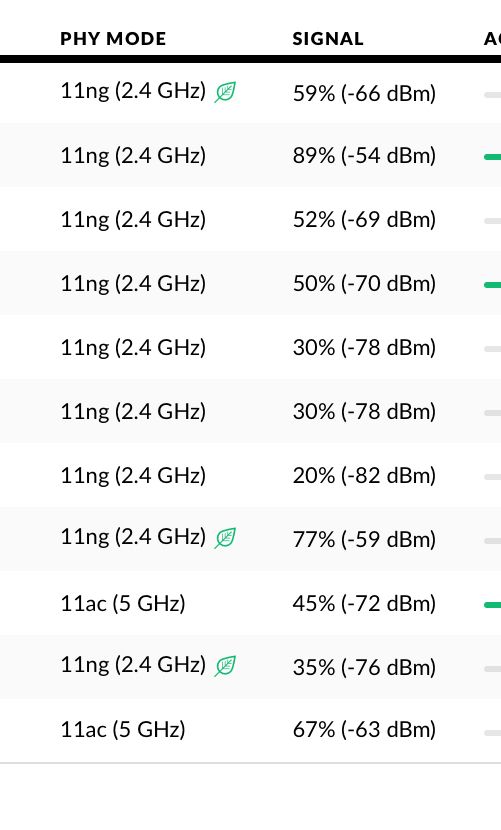Screen dimensions: 501x830
Task: Sort by the SIGNAL column header
Action: [328, 39]
